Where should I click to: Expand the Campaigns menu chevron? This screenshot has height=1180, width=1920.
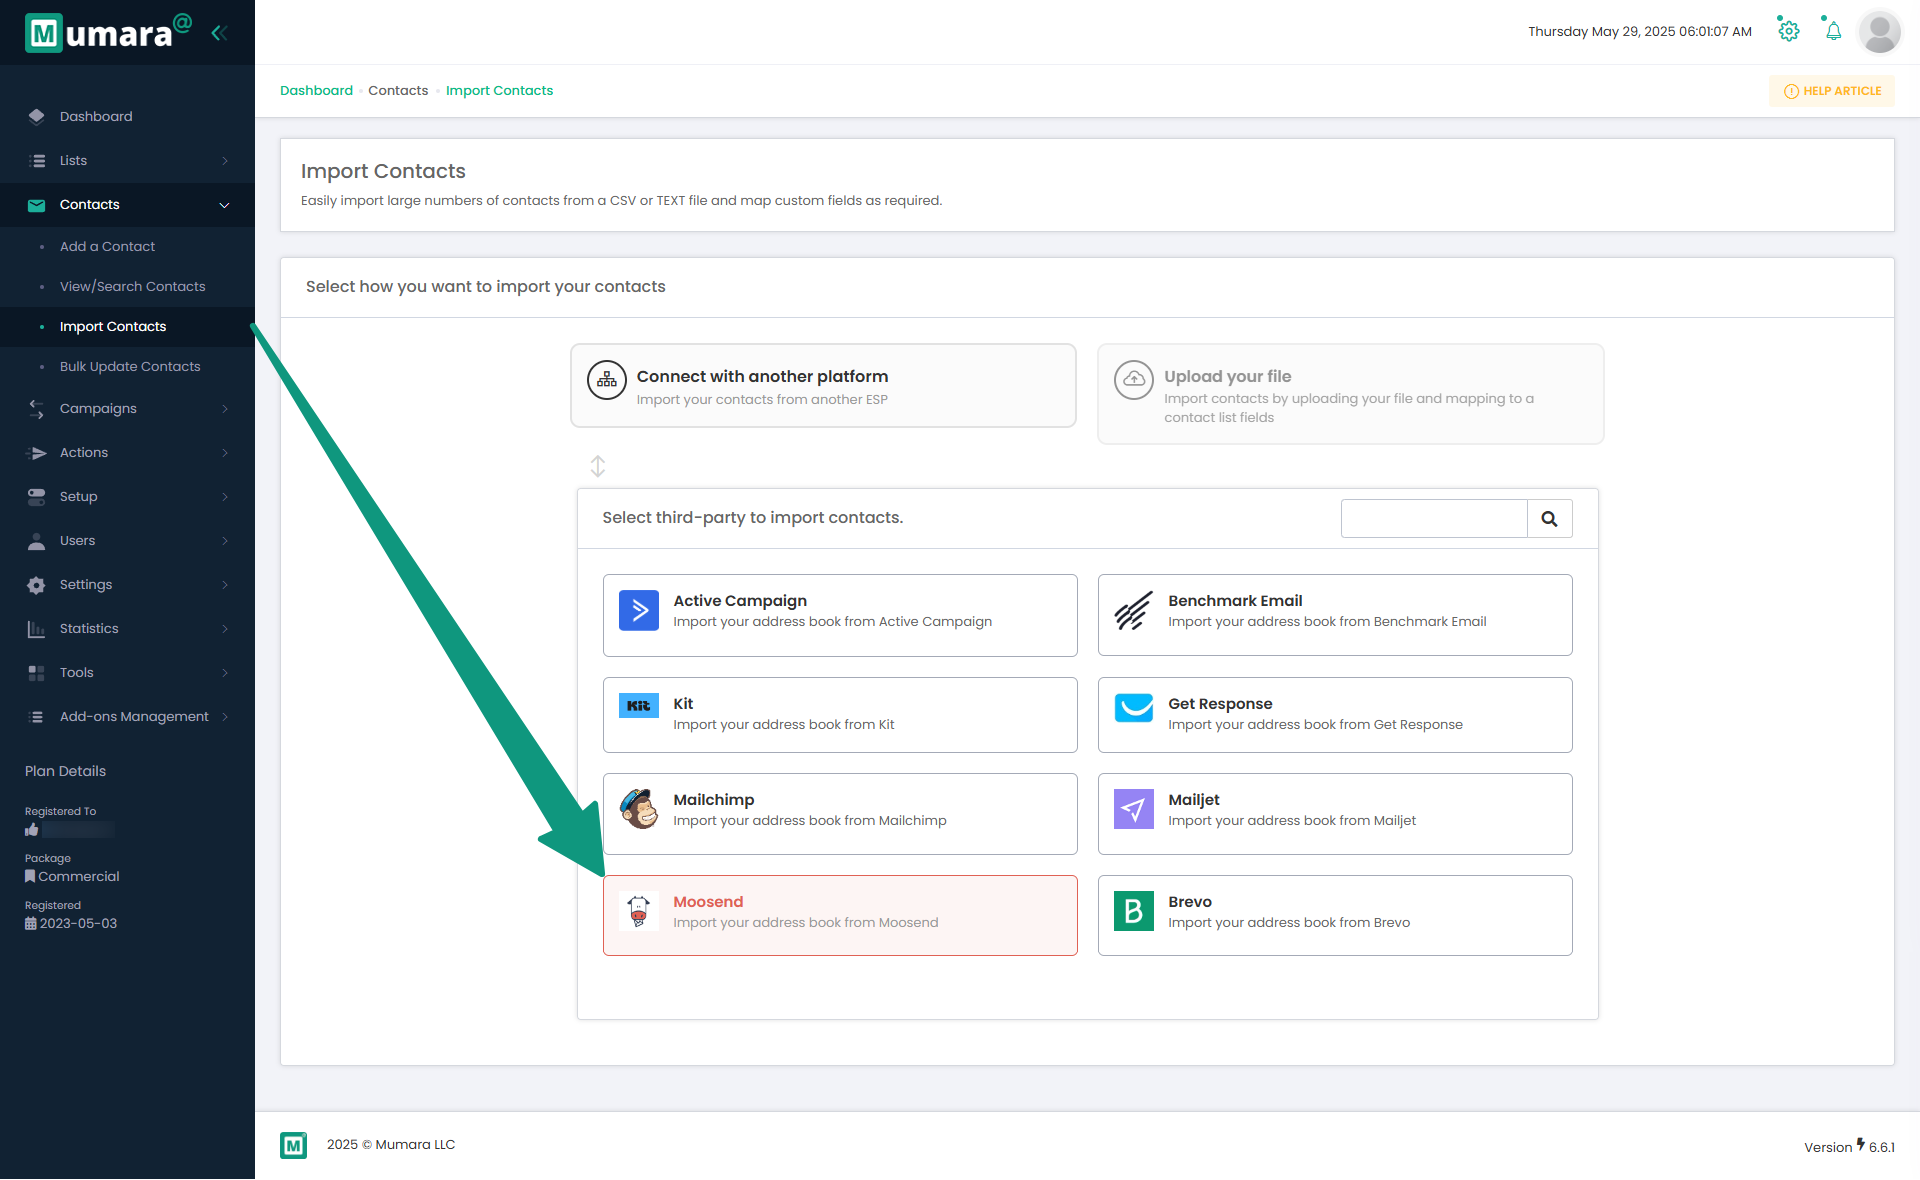pyautogui.click(x=224, y=409)
